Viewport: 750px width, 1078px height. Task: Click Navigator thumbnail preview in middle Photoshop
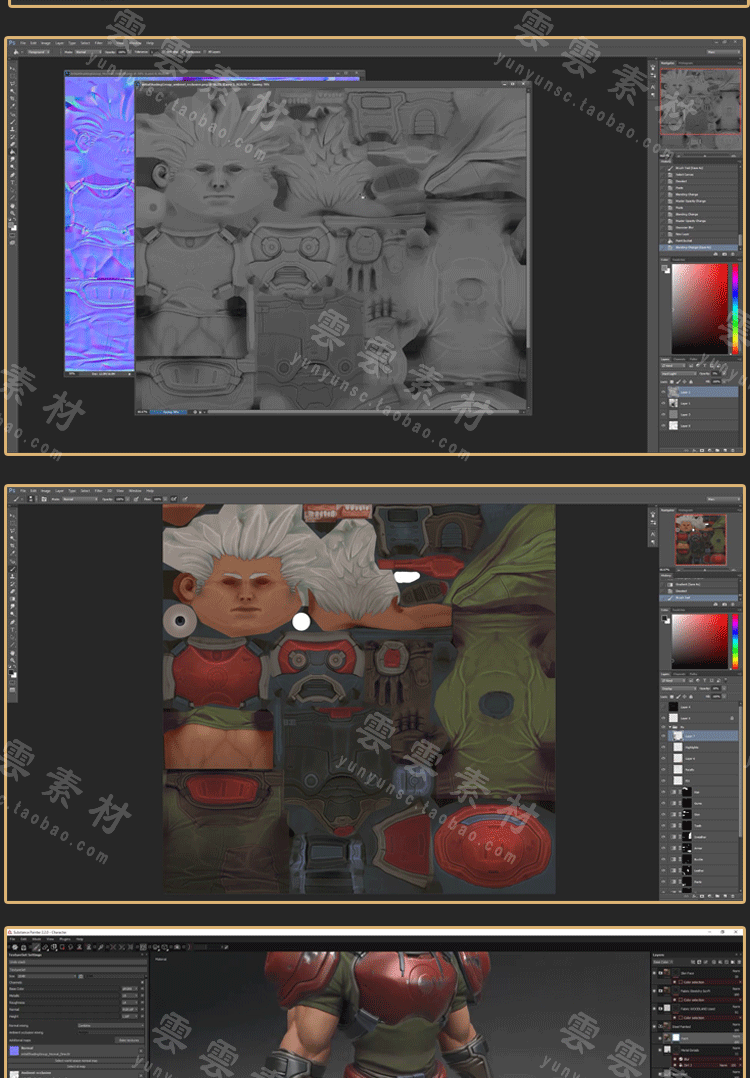click(701, 540)
